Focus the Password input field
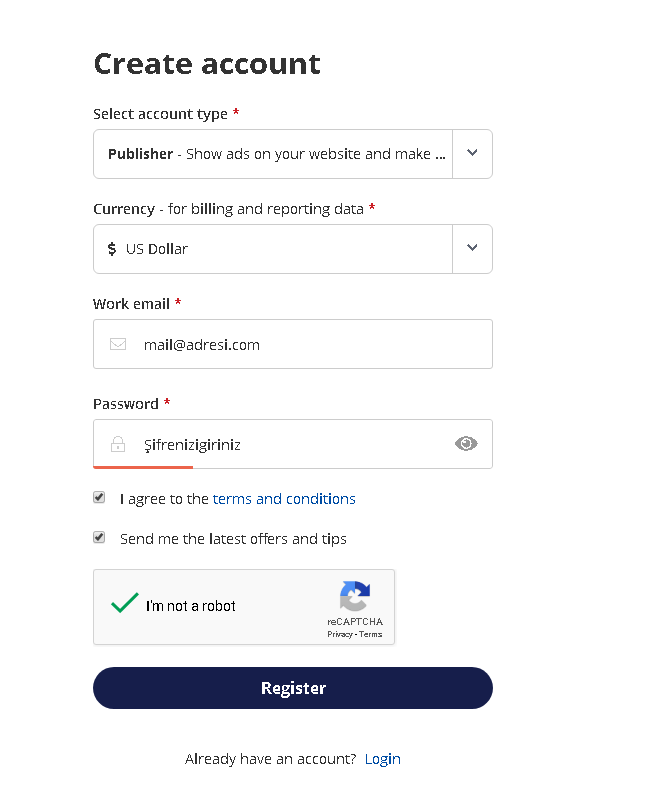The width and height of the screenshot is (666, 800). [x=292, y=444]
